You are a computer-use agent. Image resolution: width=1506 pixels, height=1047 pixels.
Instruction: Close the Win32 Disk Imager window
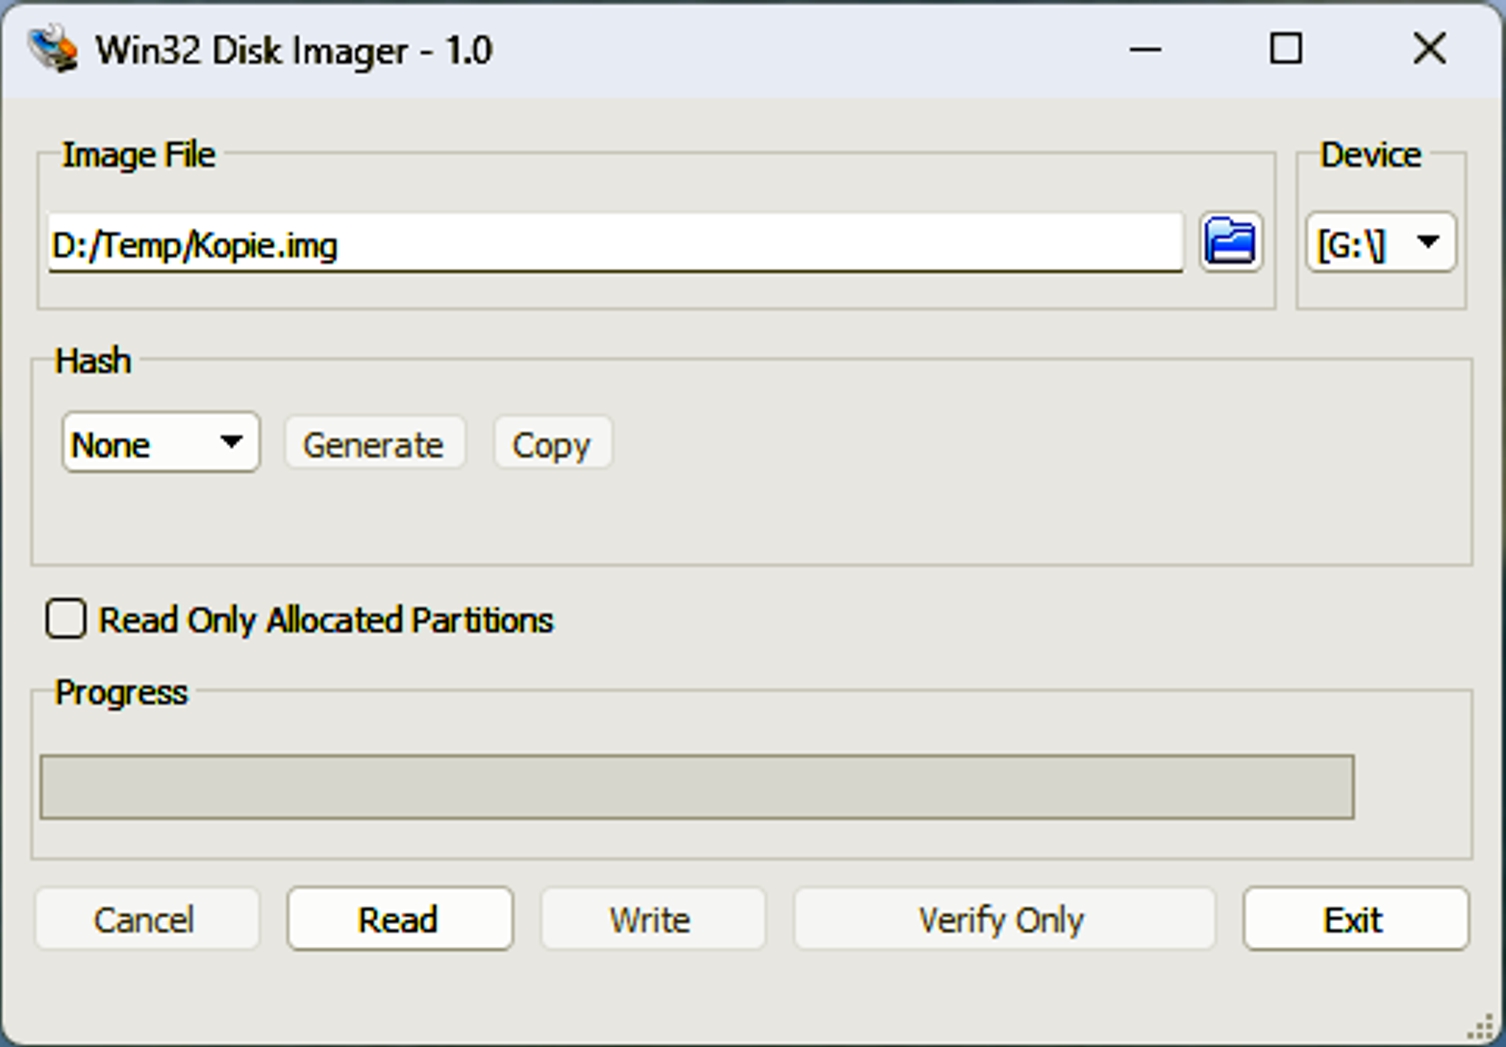(1430, 49)
